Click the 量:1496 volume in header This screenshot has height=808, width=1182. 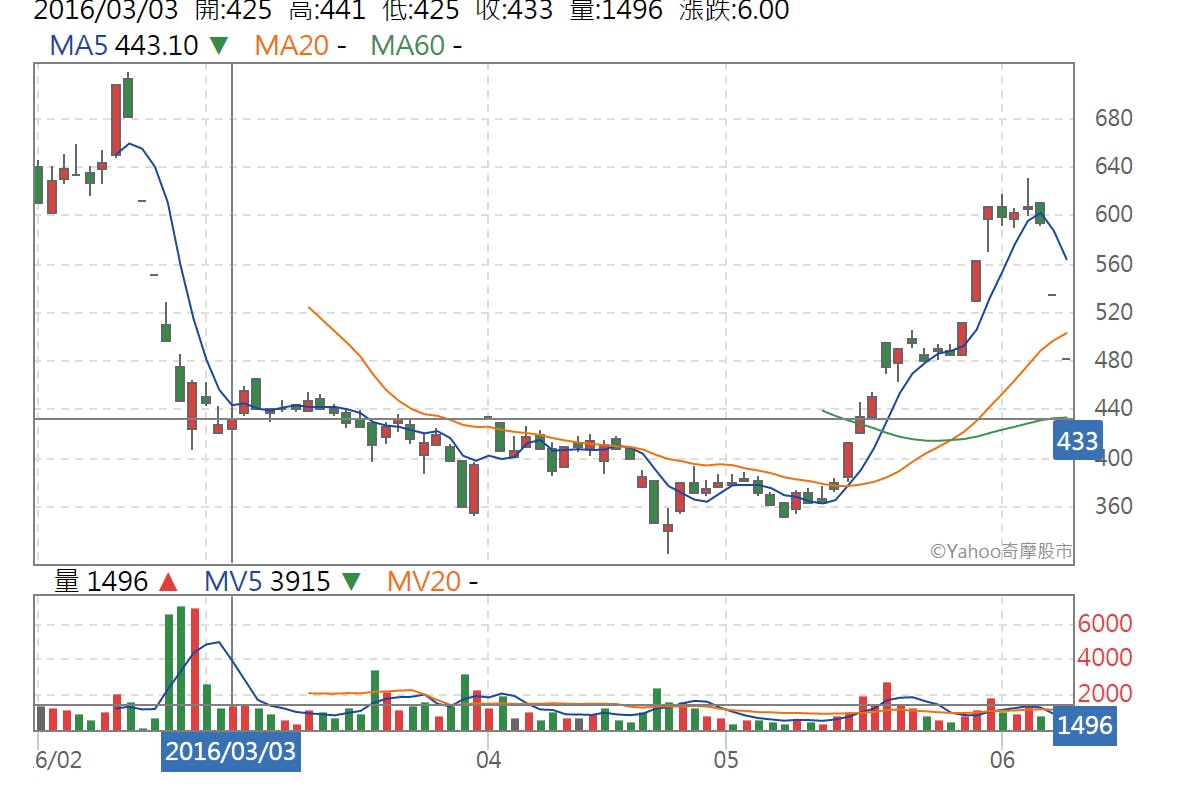(x=616, y=11)
